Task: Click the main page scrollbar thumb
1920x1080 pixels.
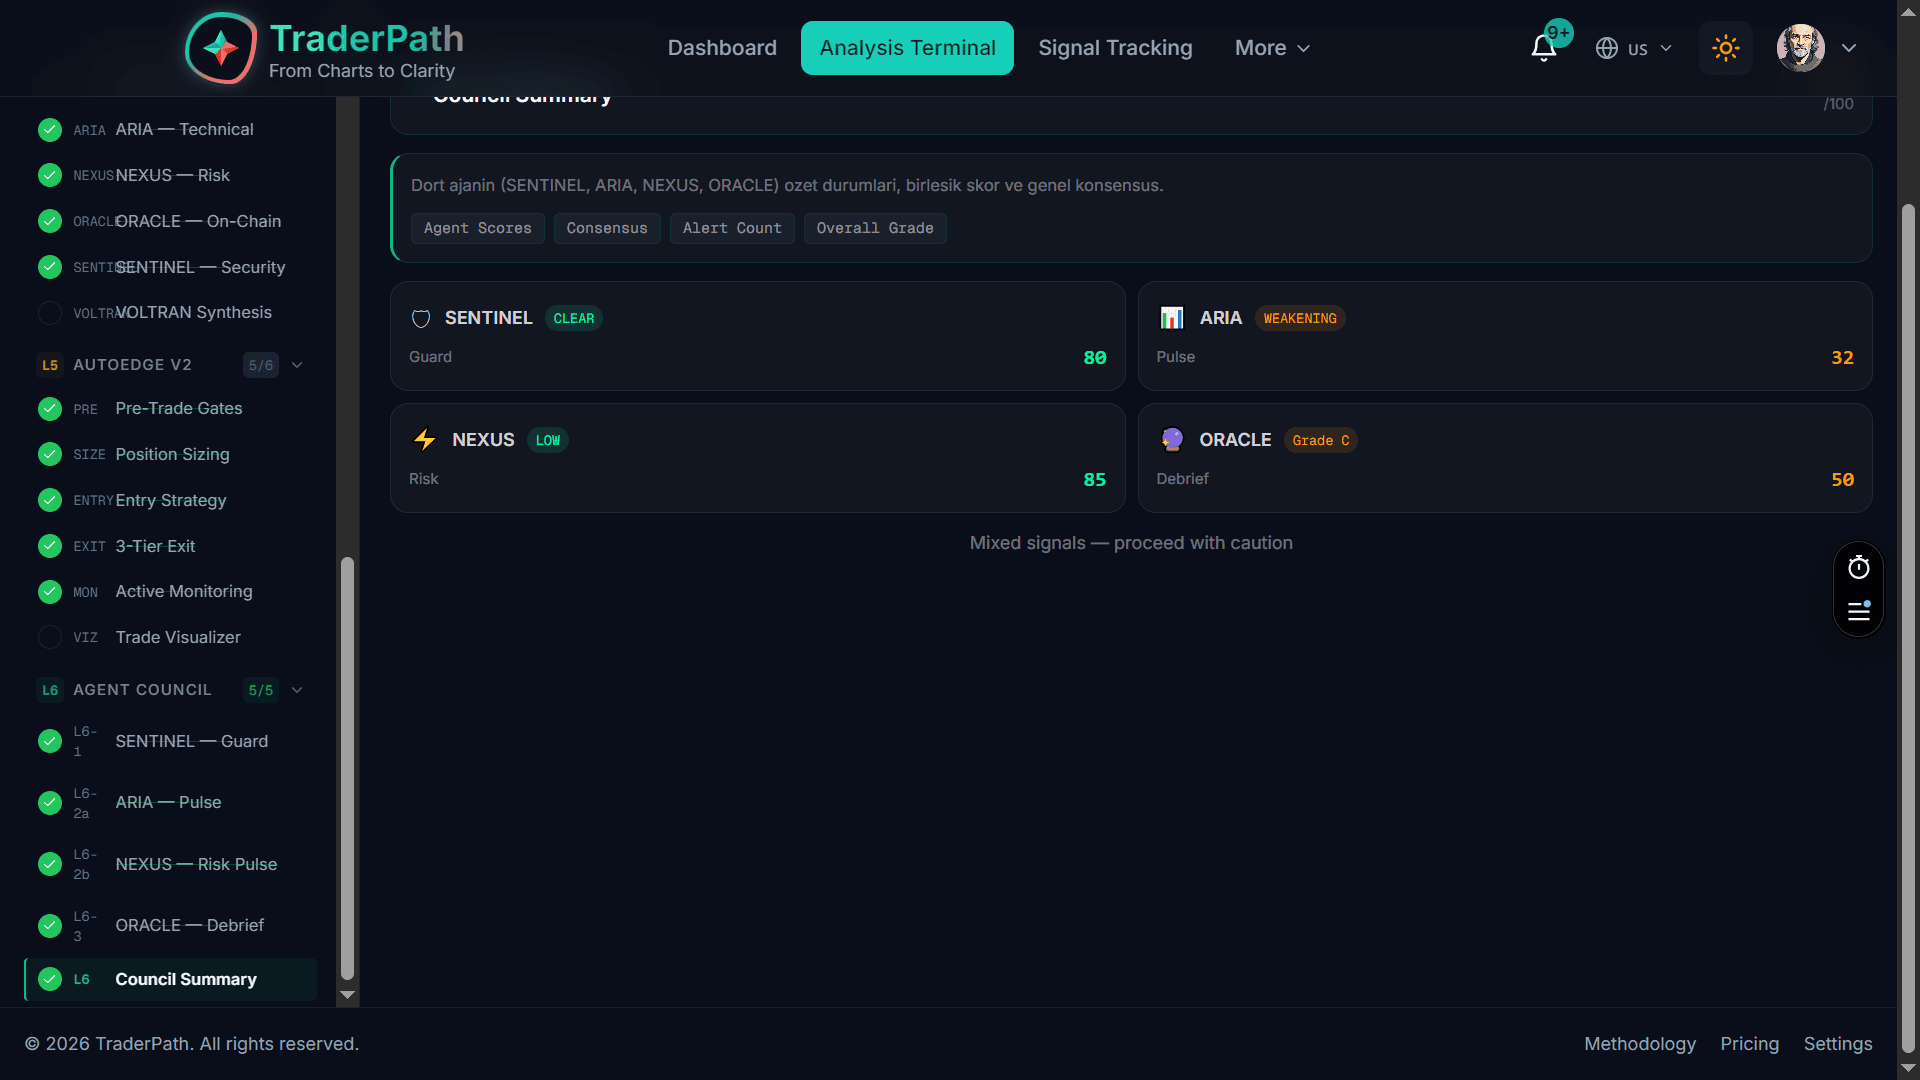Action: 1908,628
